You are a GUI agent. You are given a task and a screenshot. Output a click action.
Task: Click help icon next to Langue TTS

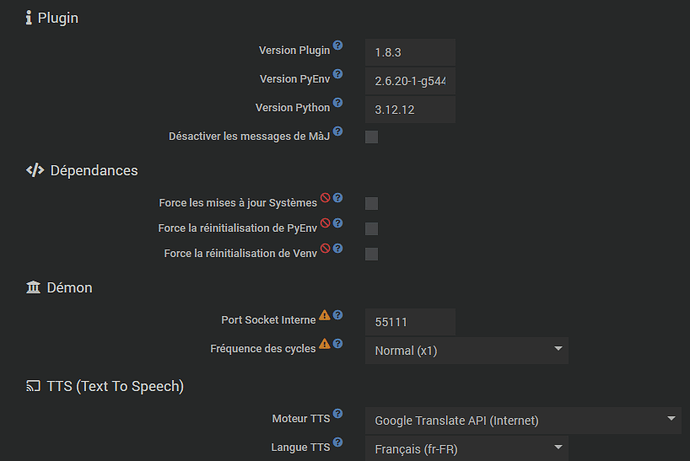click(338, 442)
